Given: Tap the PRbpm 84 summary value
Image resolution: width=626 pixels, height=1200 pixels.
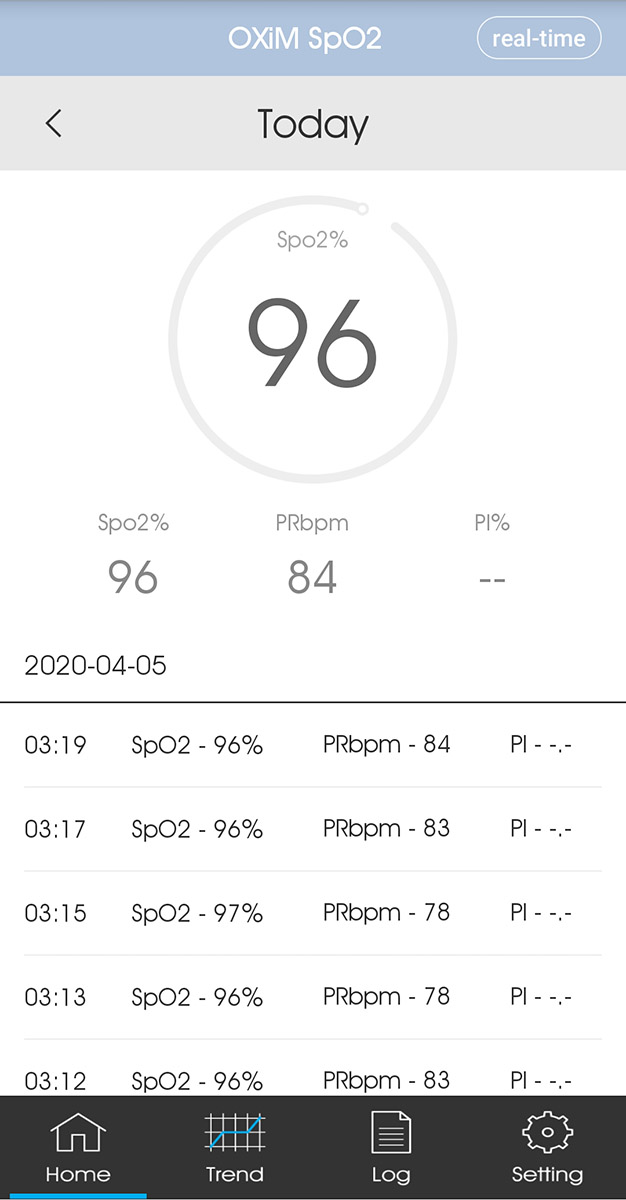Looking at the screenshot, I should point(312,578).
